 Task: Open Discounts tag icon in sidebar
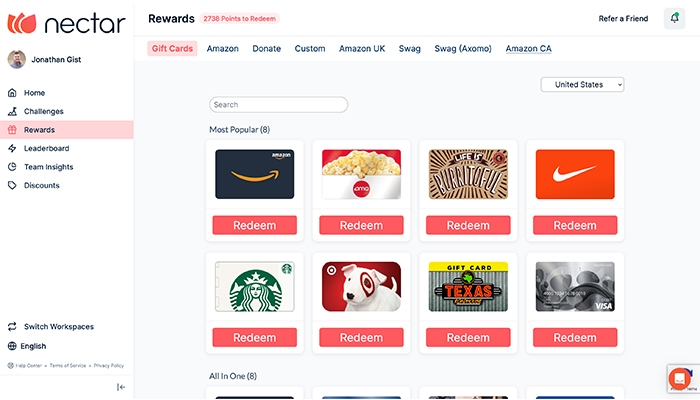pos(12,185)
